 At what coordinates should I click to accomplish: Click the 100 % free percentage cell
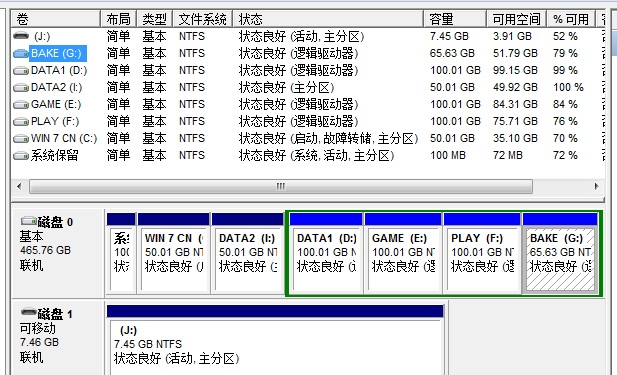point(568,87)
